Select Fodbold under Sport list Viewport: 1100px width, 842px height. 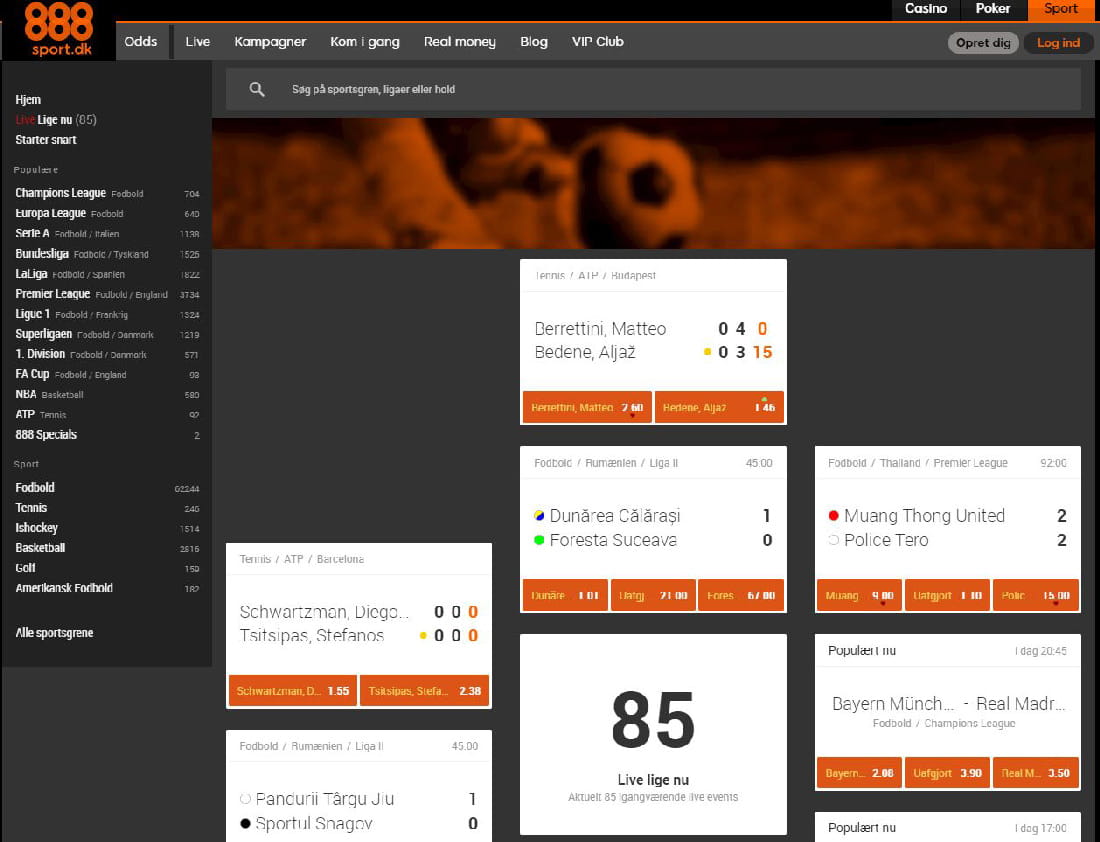[107, 488]
